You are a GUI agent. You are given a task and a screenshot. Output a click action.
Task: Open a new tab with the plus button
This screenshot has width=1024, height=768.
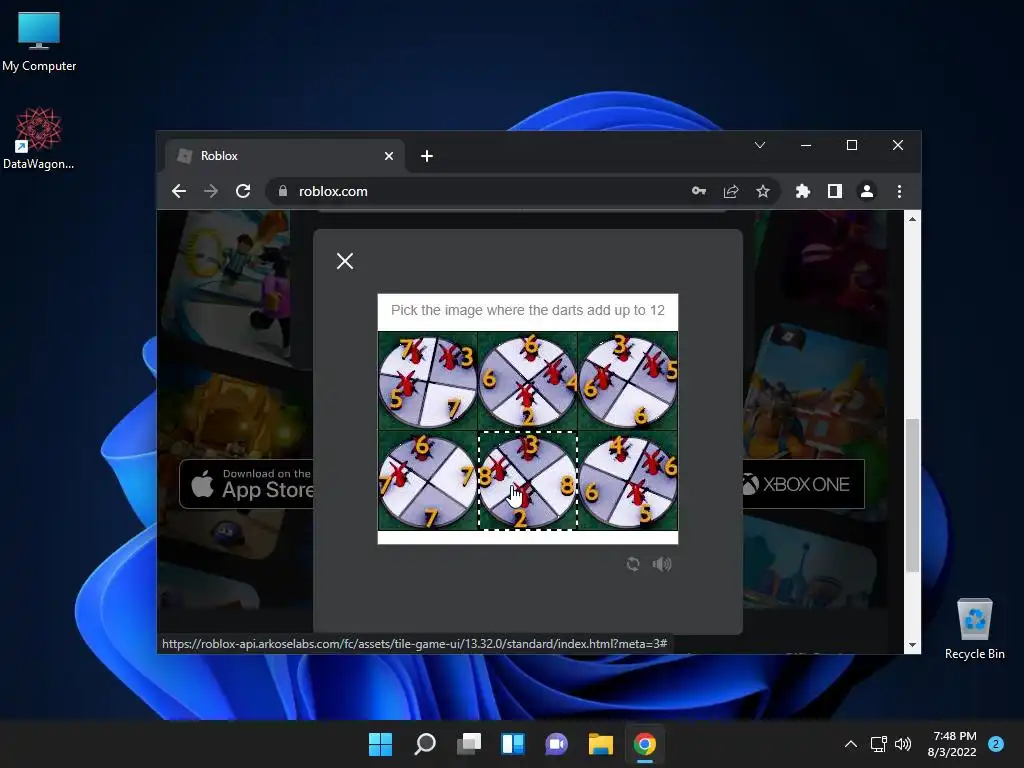(x=426, y=156)
